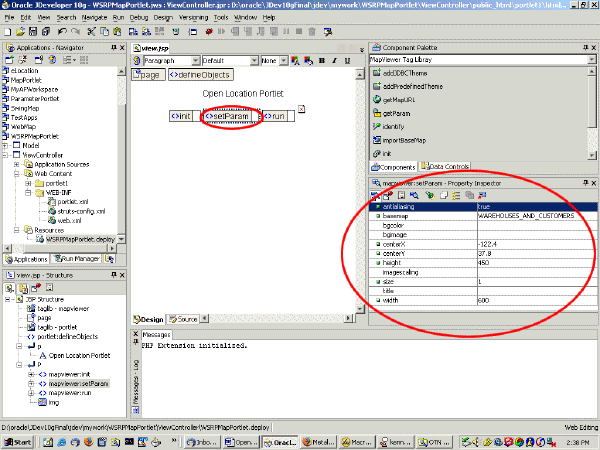Click the Save All toolbar icon
The image size is (600, 450).
click(x=46, y=32)
